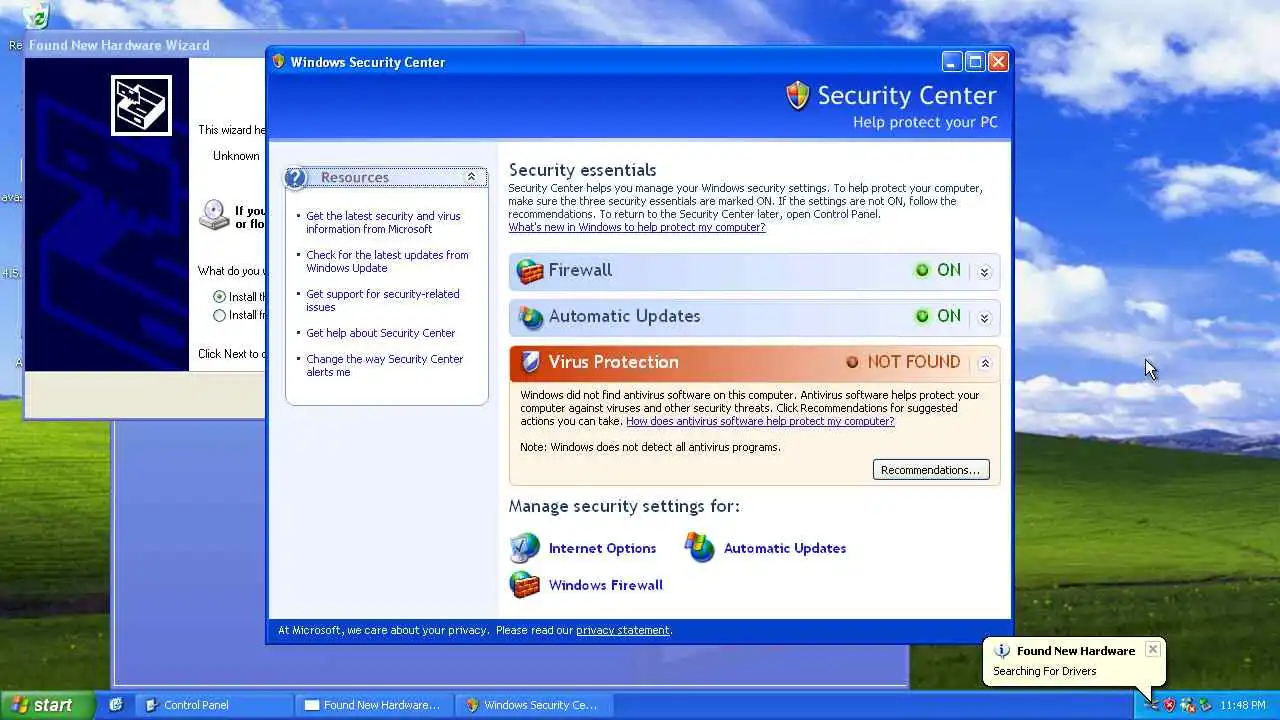Click the Manage security settings for heading
This screenshot has height=720, width=1280.
point(624,506)
